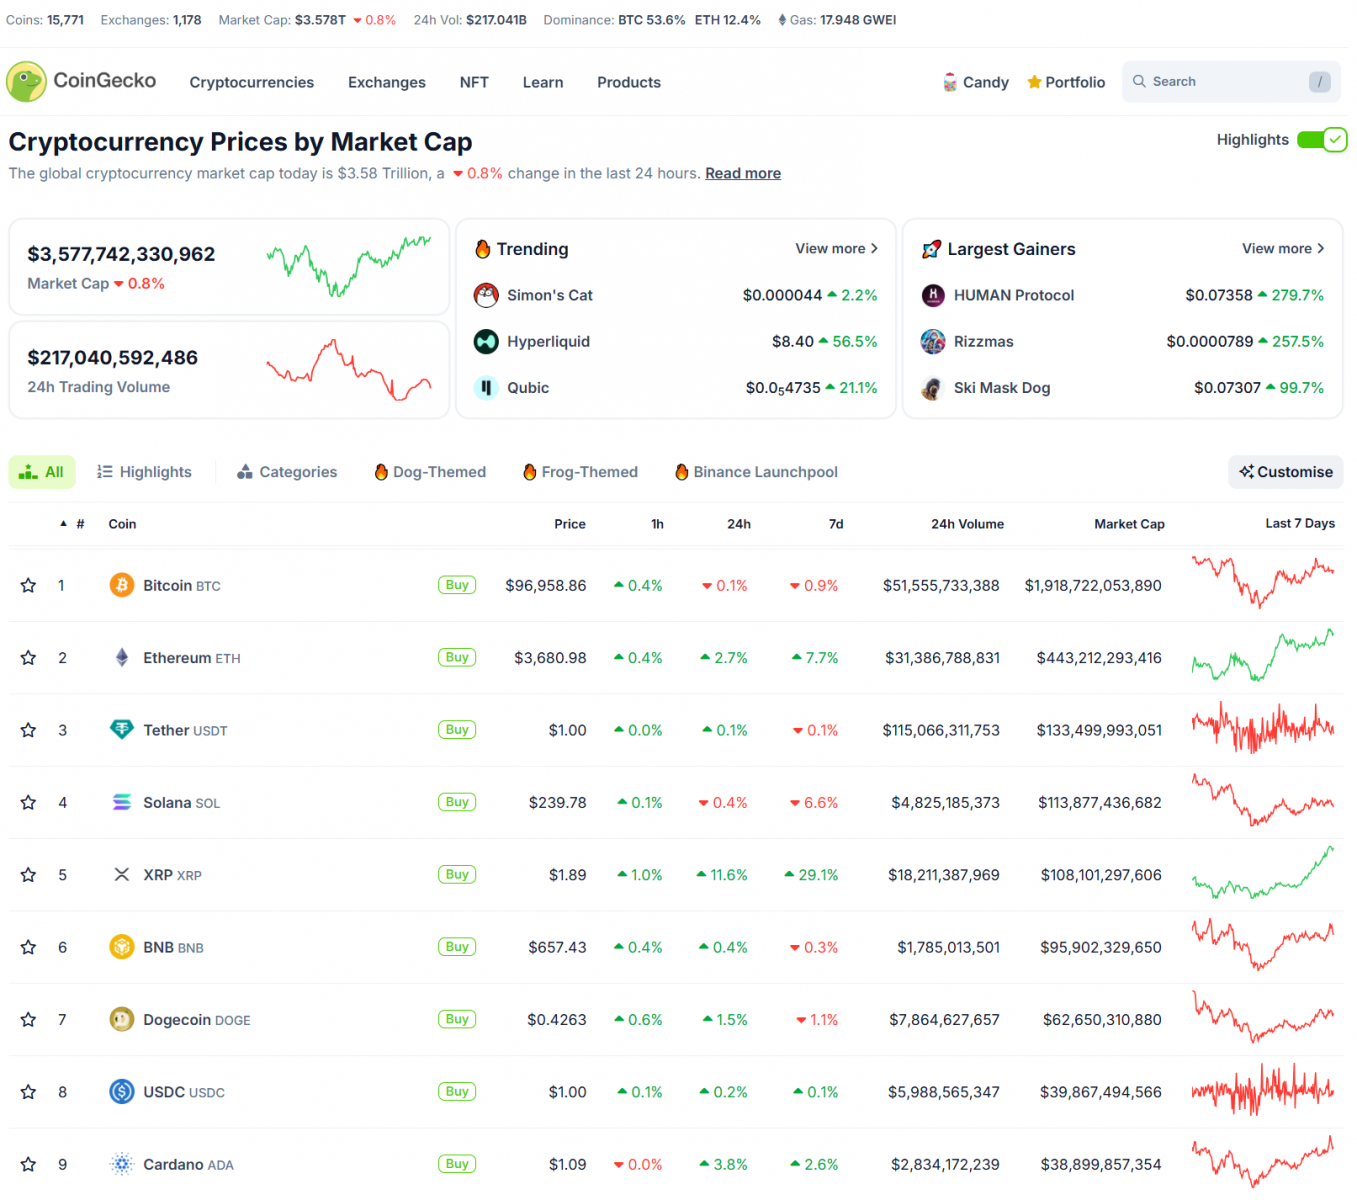Click the Hyperliquid trending icon

pyautogui.click(x=486, y=342)
